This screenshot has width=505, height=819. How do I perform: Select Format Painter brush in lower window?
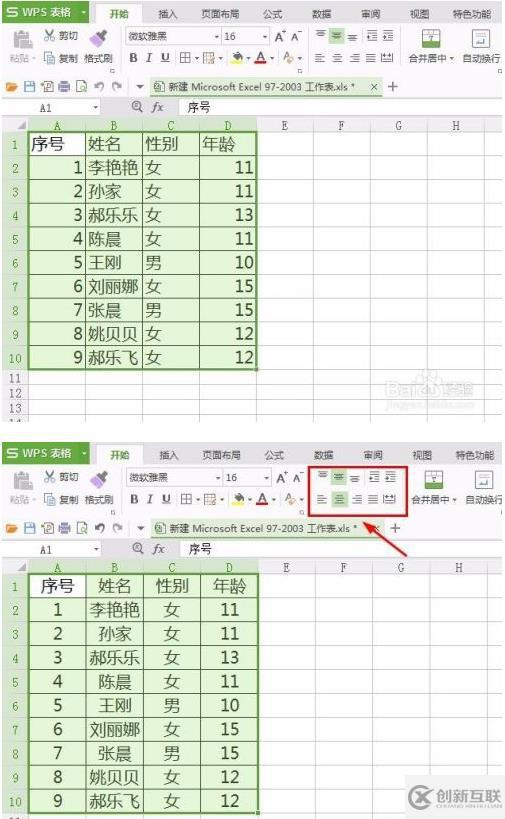99,478
